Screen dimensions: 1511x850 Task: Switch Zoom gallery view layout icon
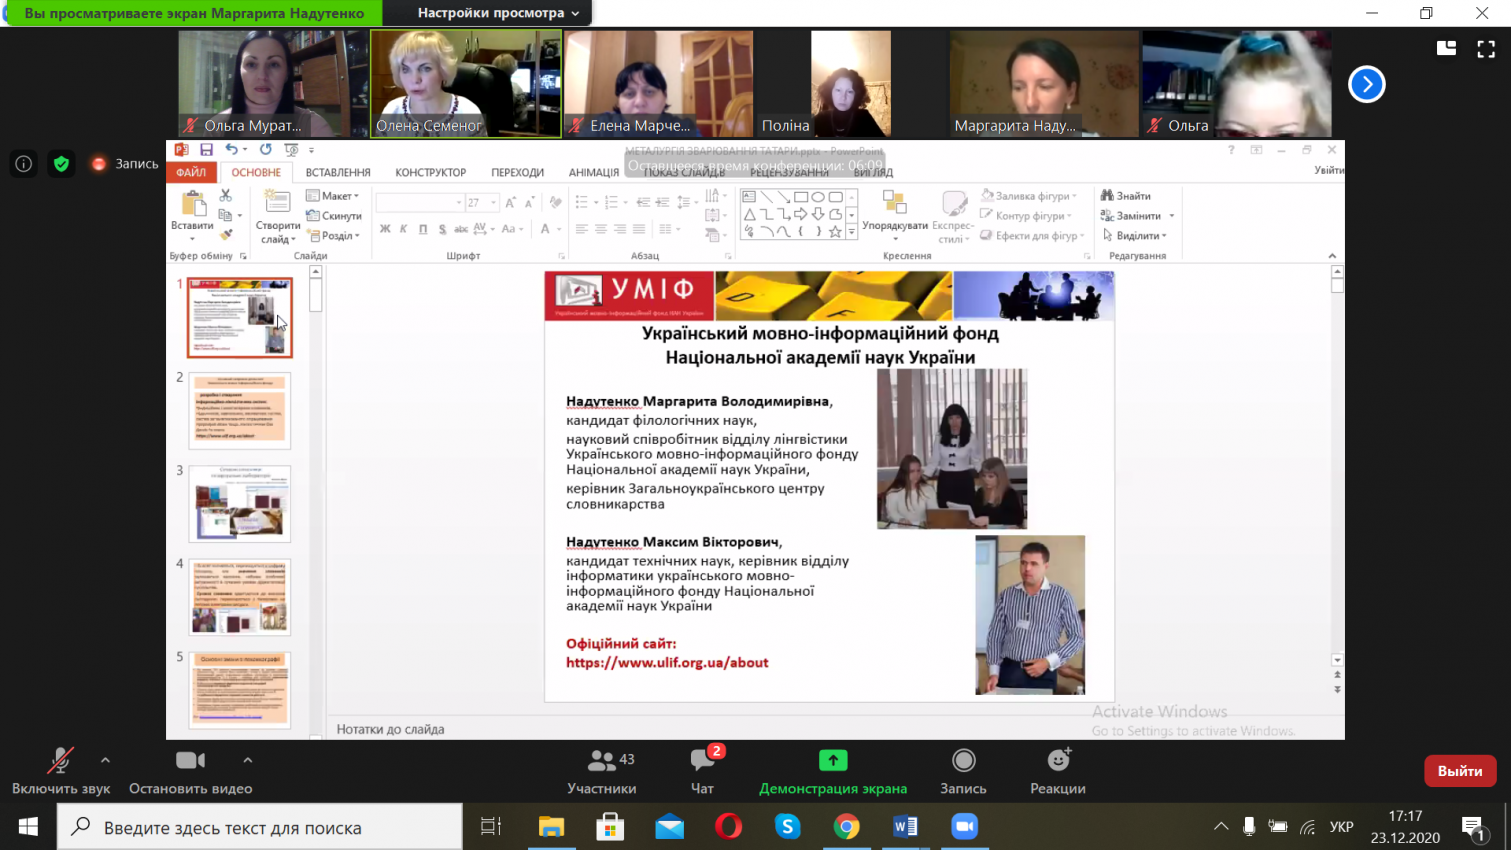point(1446,48)
